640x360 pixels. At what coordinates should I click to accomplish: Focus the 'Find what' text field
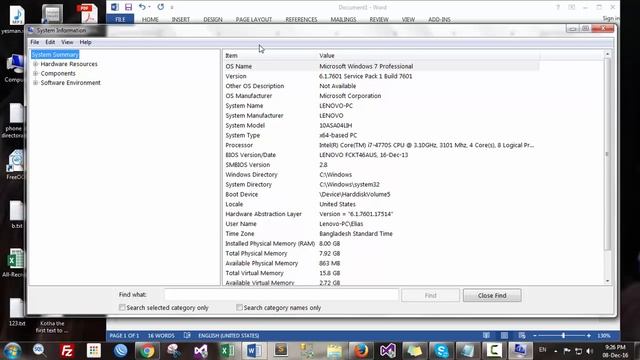(281, 295)
